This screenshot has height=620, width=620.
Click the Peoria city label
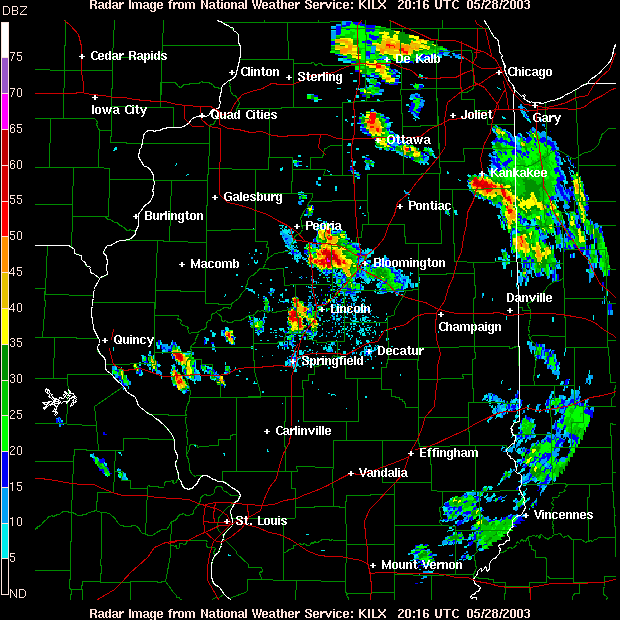(323, 226)
